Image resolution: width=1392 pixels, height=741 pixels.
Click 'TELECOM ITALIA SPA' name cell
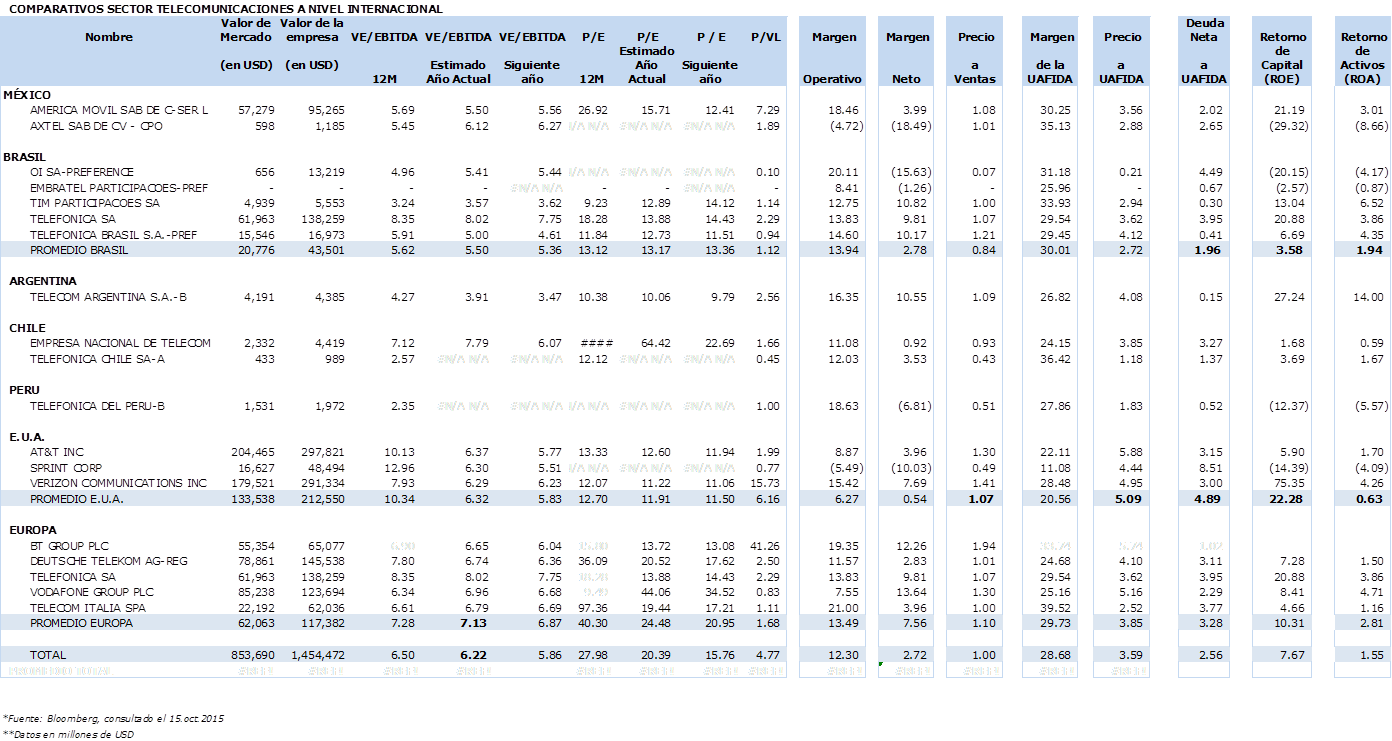[89, 608]
